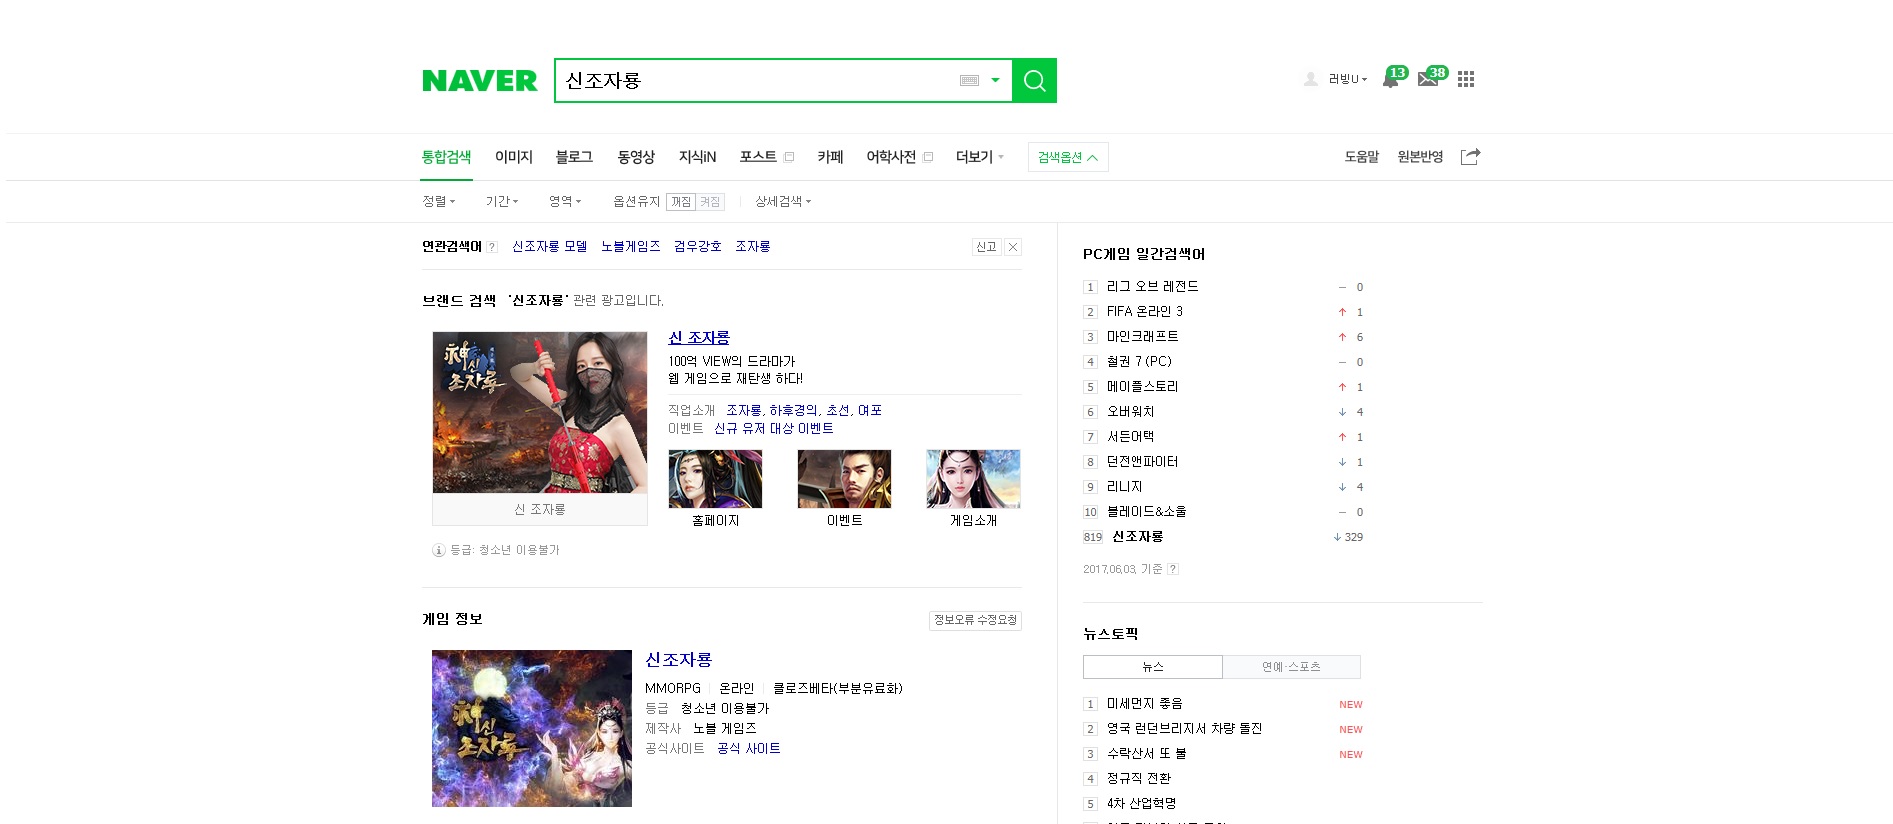Open the mail envelope icon
The width and height of the screenshot is (1893, 824).
pyautogui.click(x=1428, y=79)
